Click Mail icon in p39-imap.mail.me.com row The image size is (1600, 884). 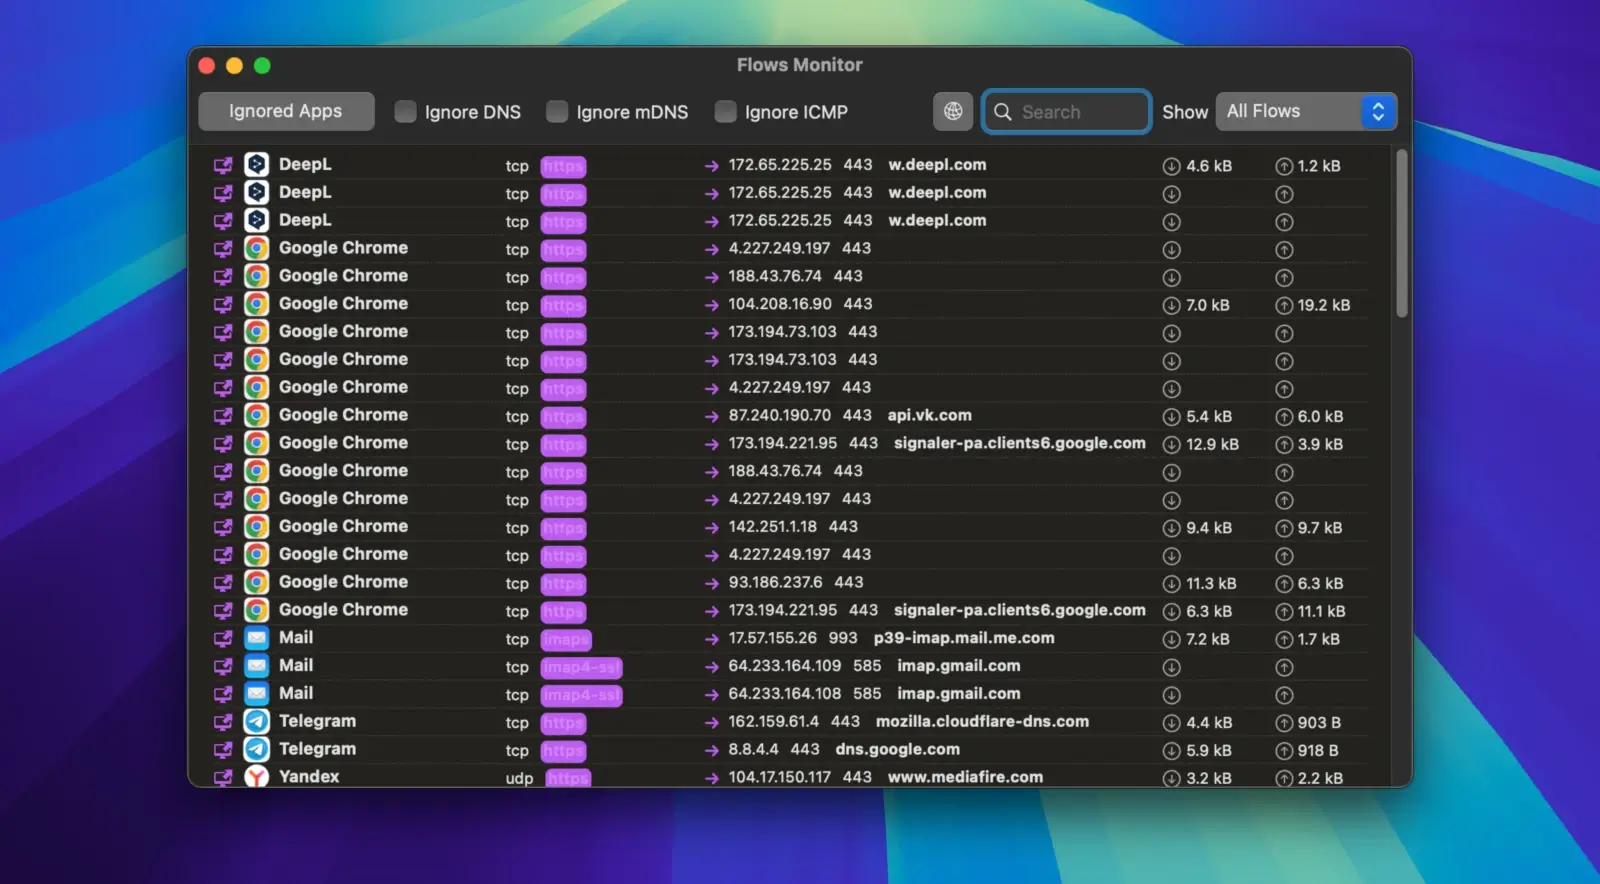click(x=257, y=638)
